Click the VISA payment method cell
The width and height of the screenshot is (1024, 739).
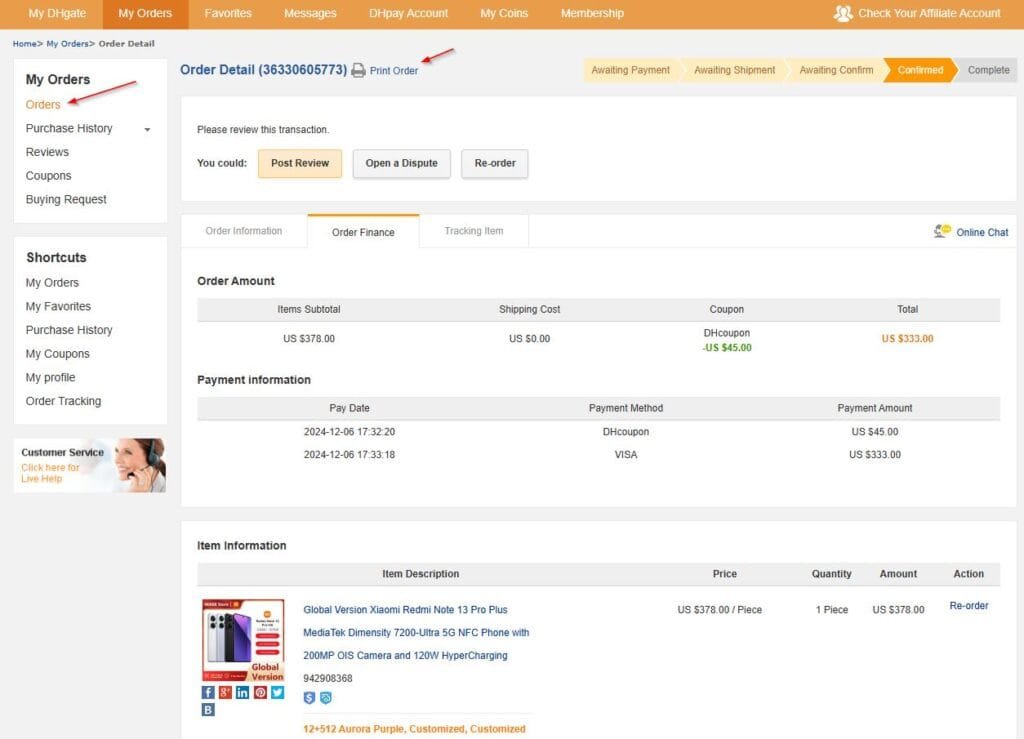(x=626, y=455)
